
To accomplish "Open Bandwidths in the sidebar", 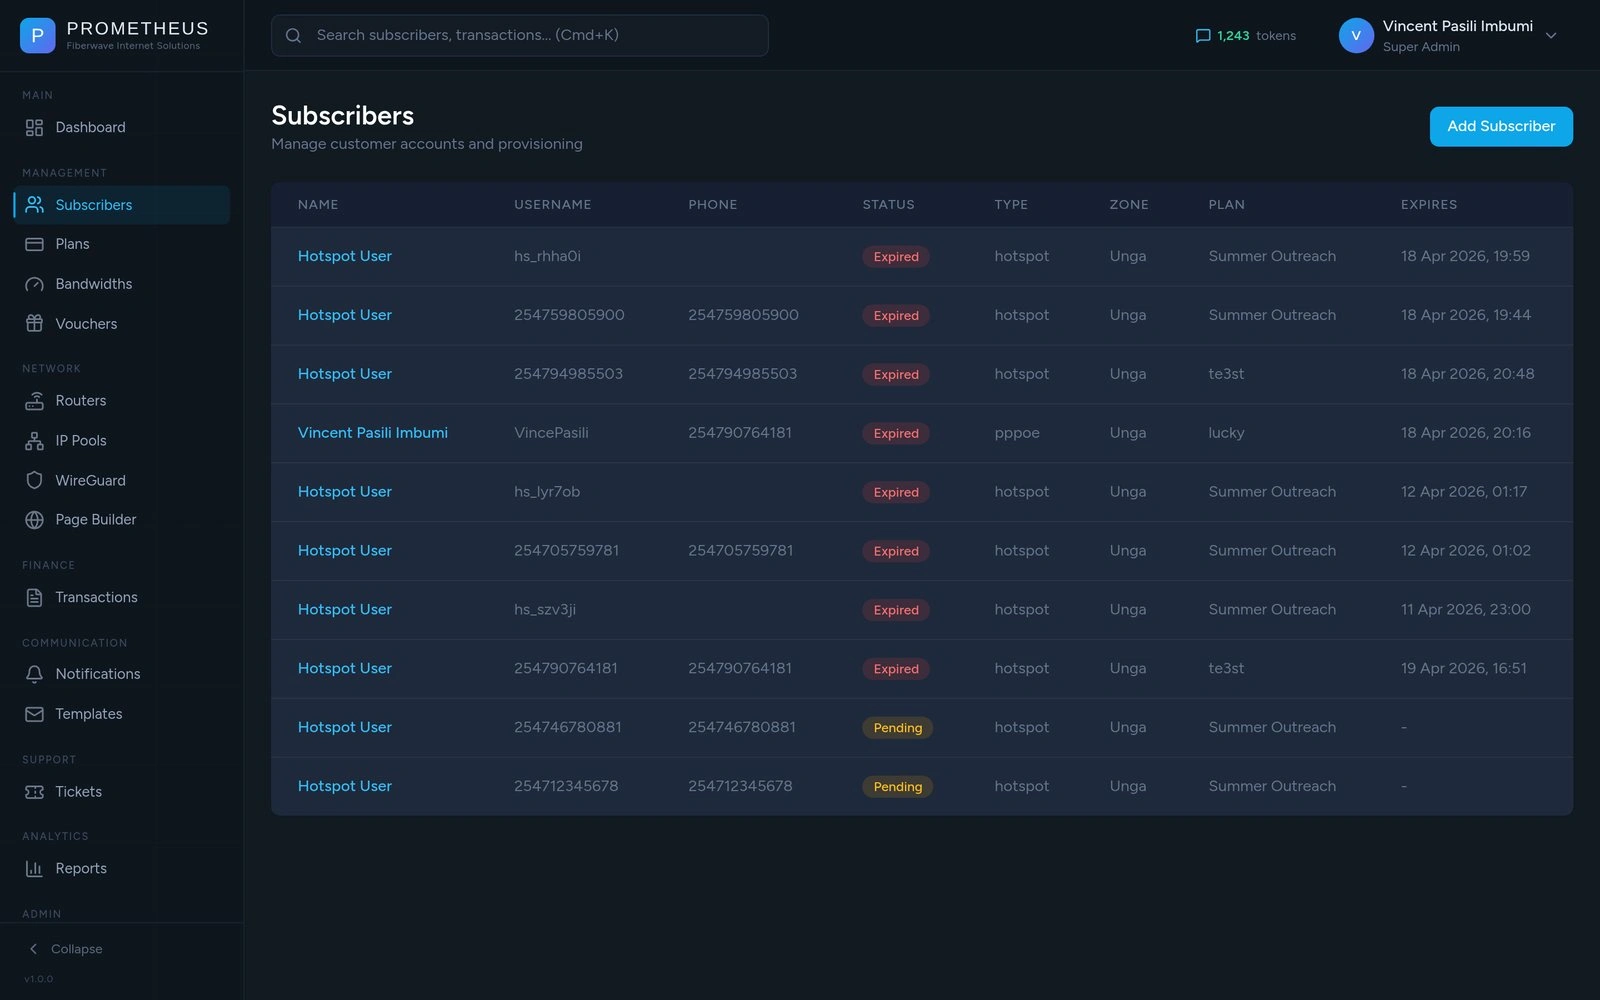I will coord(122,284).
